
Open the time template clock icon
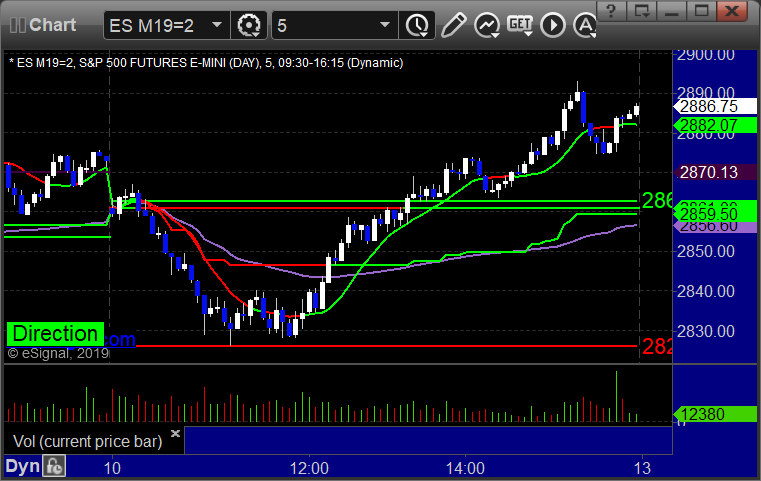tap(417, 25)
